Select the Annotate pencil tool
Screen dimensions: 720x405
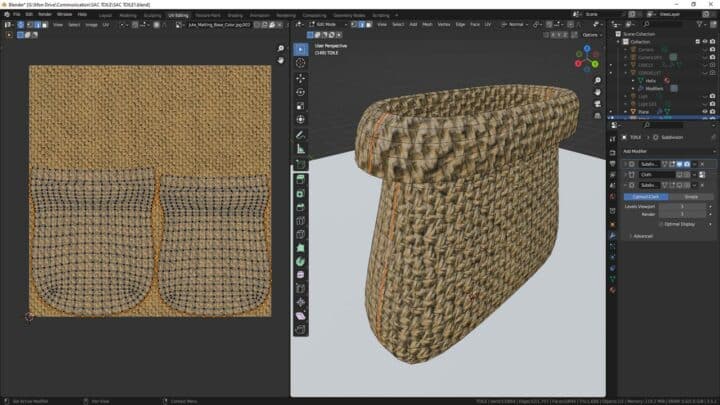coord(300,135)
